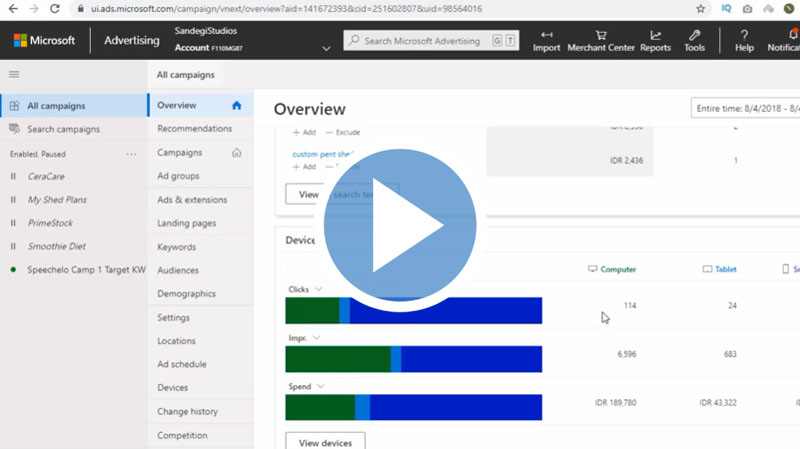Click the camera extension icon
The width and height of the screenshot is (800, 449).
[x=747, y=9]
